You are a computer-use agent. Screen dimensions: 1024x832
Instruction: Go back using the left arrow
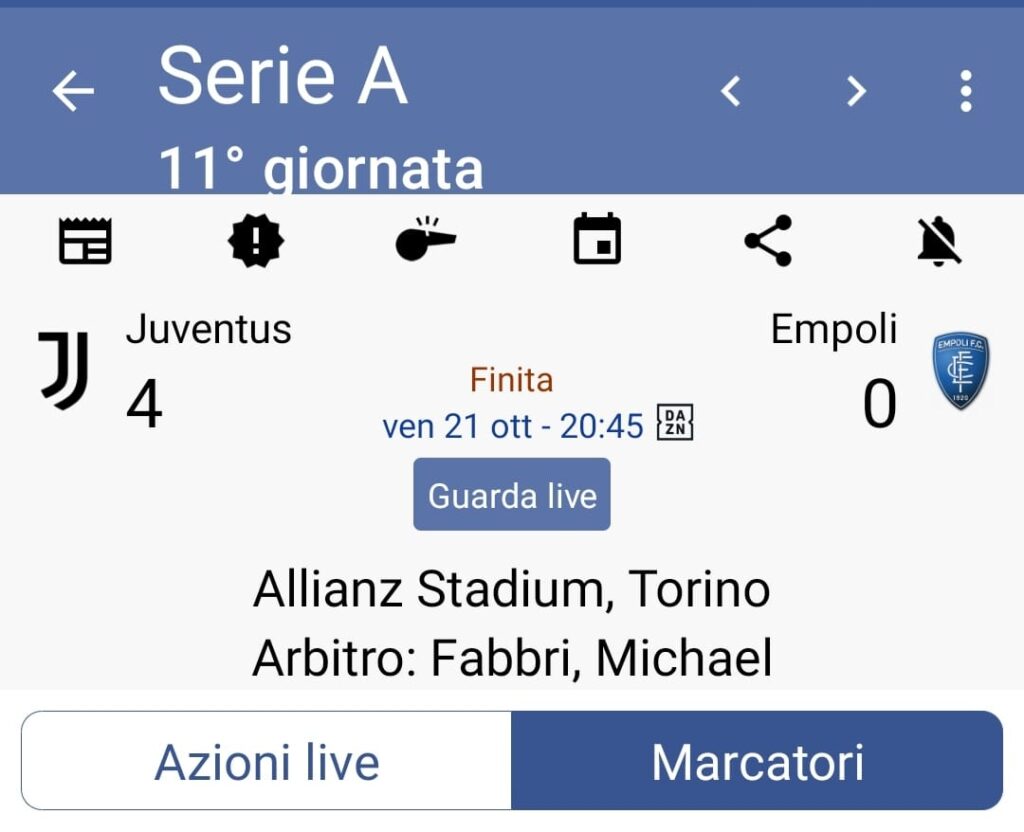pos(73,91)
